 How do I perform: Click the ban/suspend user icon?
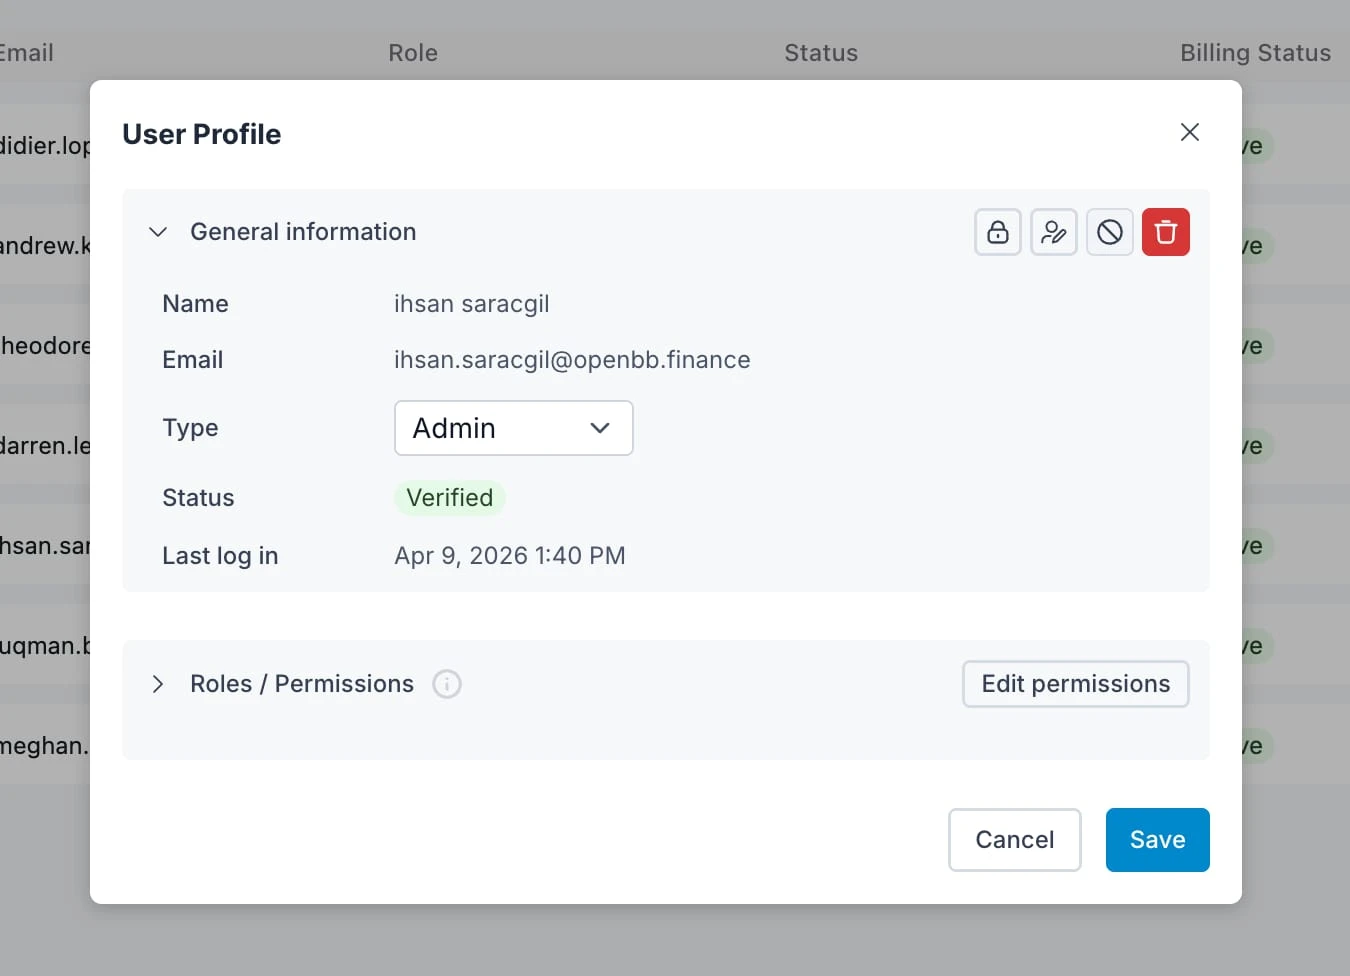(1109, 231)
